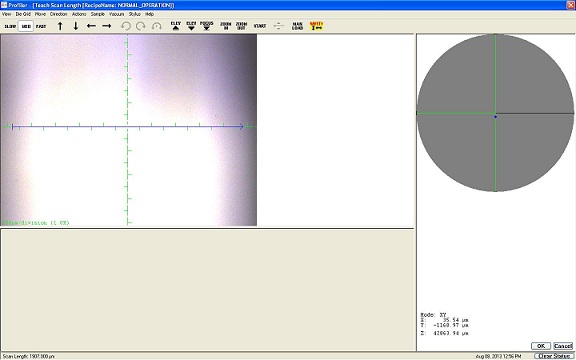The height and width of the screenshot is (360, 576).
Task: Select the SLOW stage speed
Action: (10, 26)
